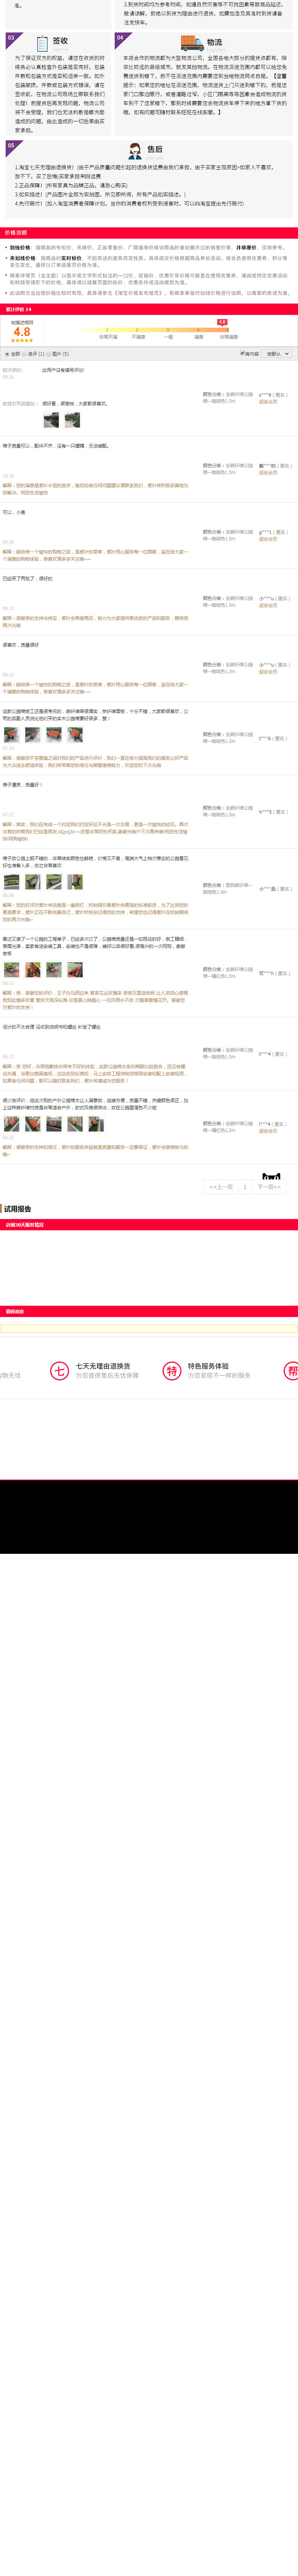Click the 非常满意 rating scale label
Screen dimensions: 298x2576
[x=229, y=337]
